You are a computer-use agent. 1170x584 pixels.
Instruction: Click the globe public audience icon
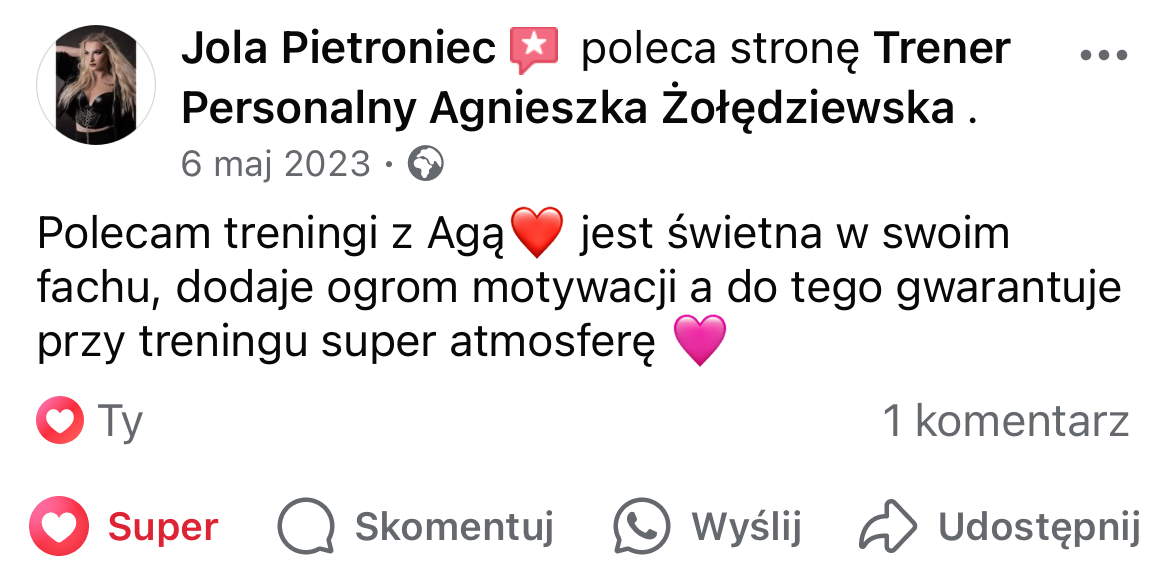[x=425, y=164]
